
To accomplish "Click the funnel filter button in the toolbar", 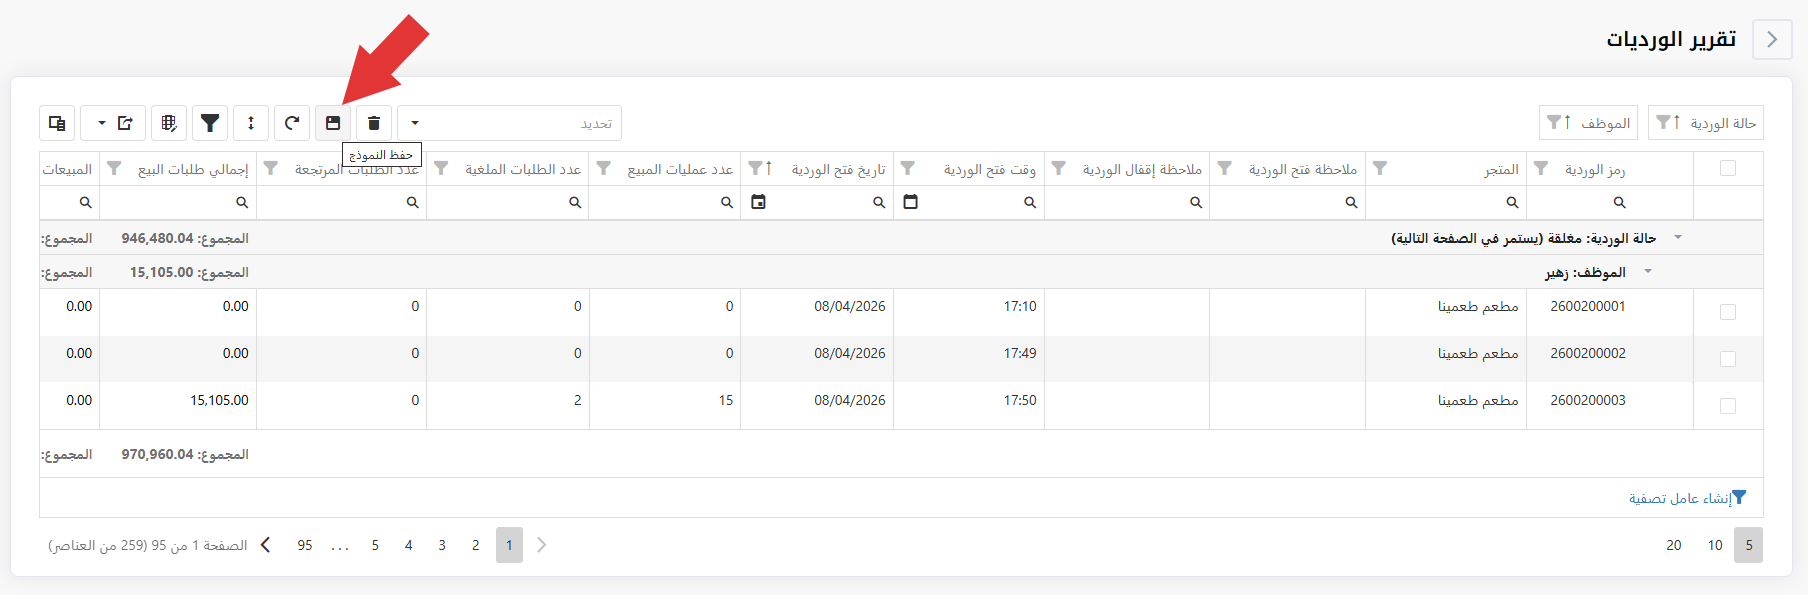I will click(210, 123).
